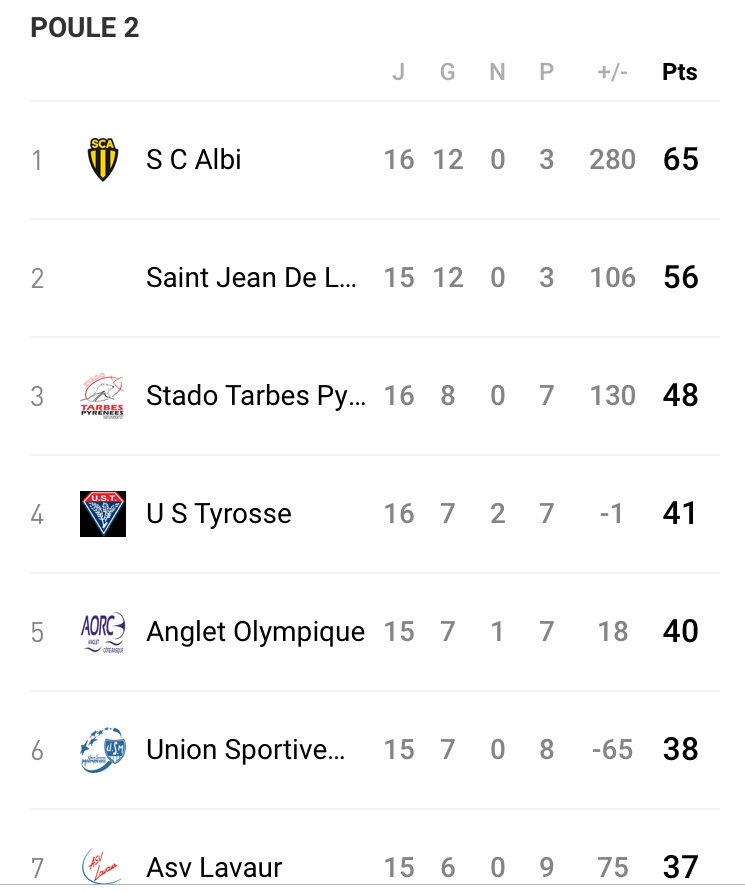Screen dimensions: 745x893
Task: Click S C Albi's 65 points value
Action: pyautogui.click(x=680, y=160)
